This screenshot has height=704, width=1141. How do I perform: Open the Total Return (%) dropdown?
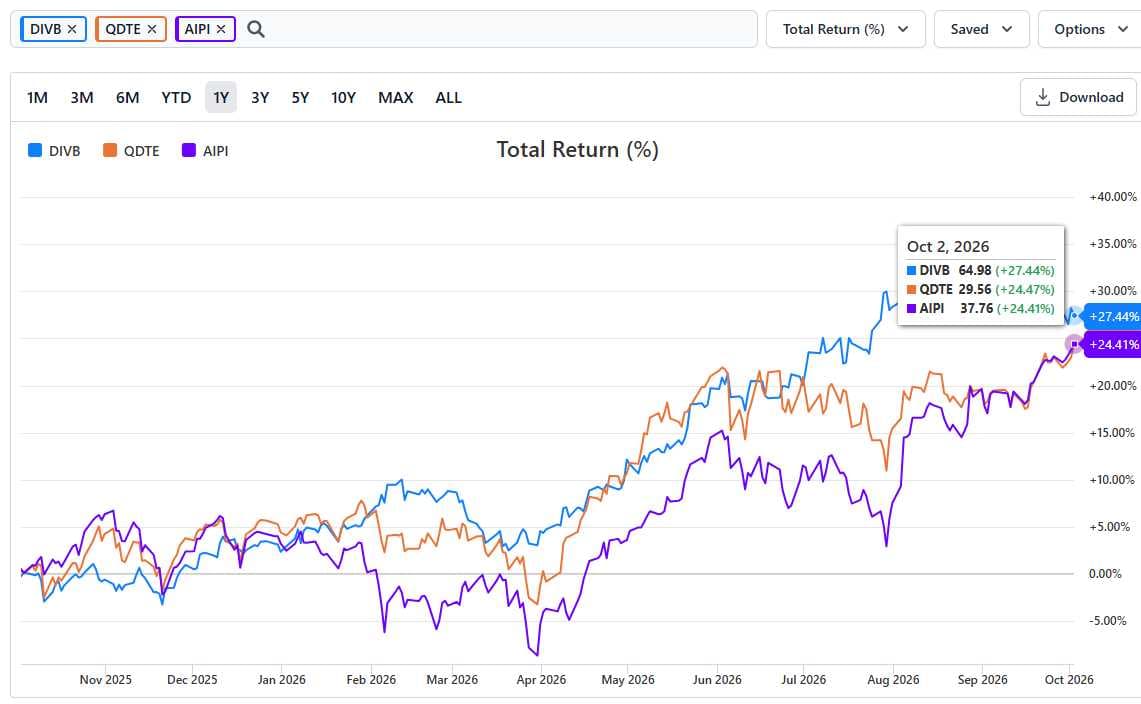[x=846, y=29]
